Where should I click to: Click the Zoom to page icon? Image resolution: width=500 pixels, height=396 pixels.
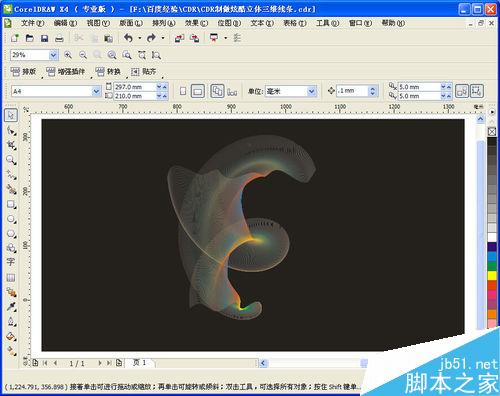[x=127, y=55]
